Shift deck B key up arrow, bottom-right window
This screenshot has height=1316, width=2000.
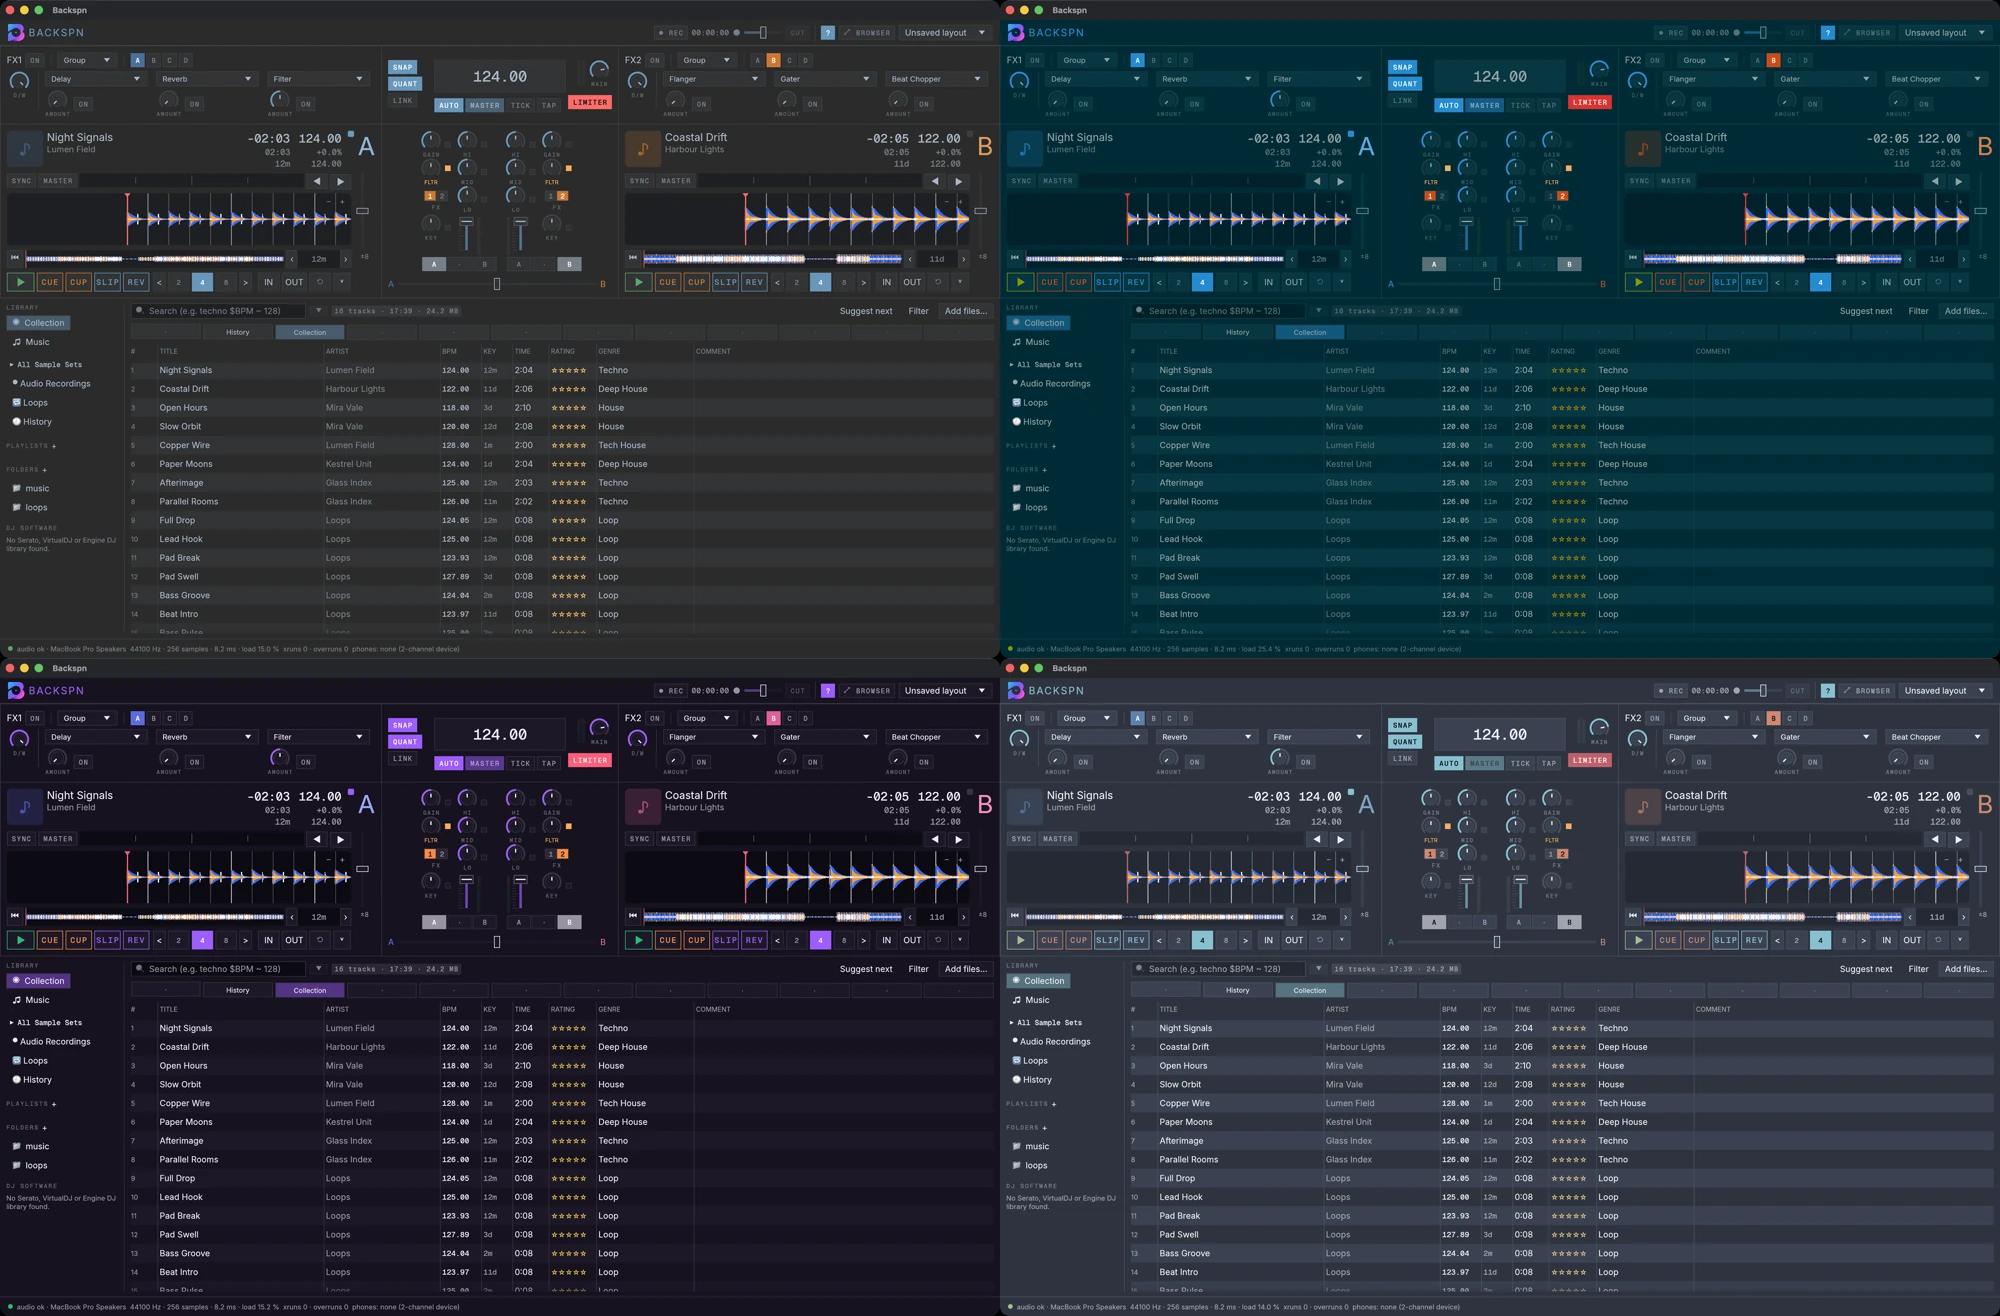(x=1963, y=916)
